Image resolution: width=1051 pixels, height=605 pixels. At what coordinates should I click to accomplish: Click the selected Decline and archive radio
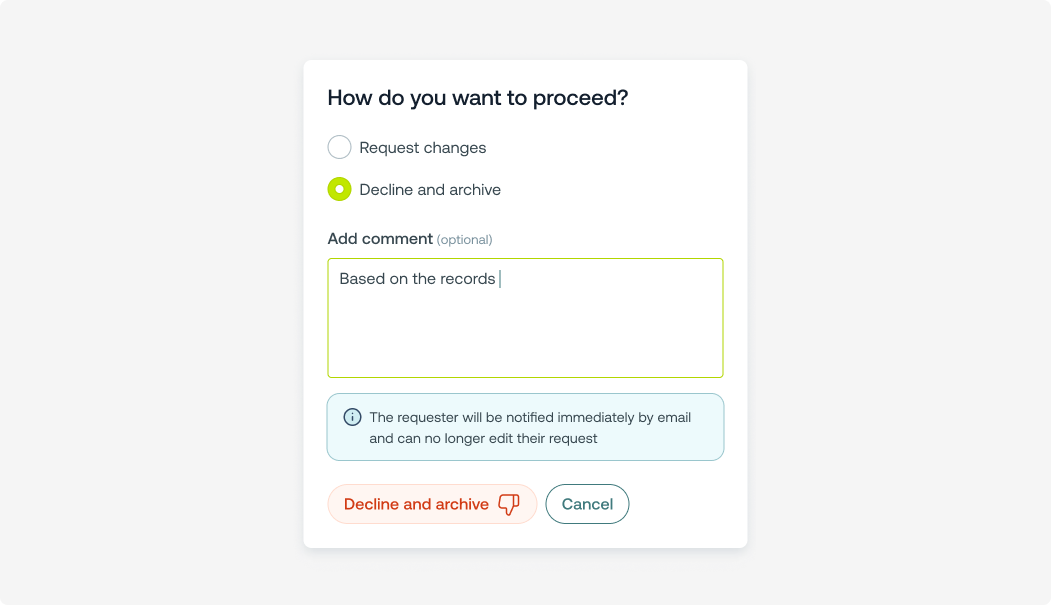click(340, 190)
